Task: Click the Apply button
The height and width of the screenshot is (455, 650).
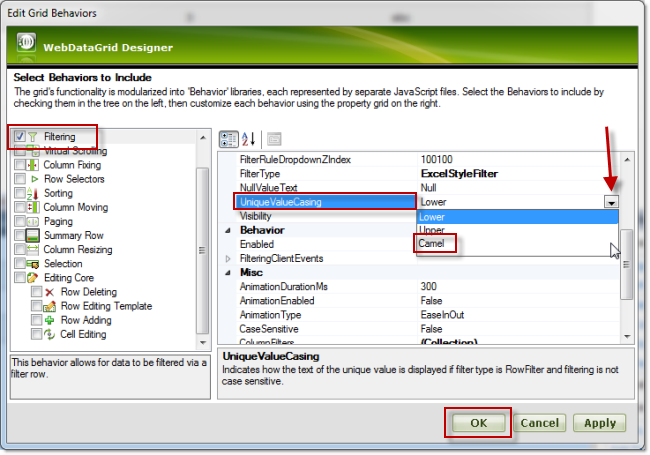Action: click(x=600, y=423)
